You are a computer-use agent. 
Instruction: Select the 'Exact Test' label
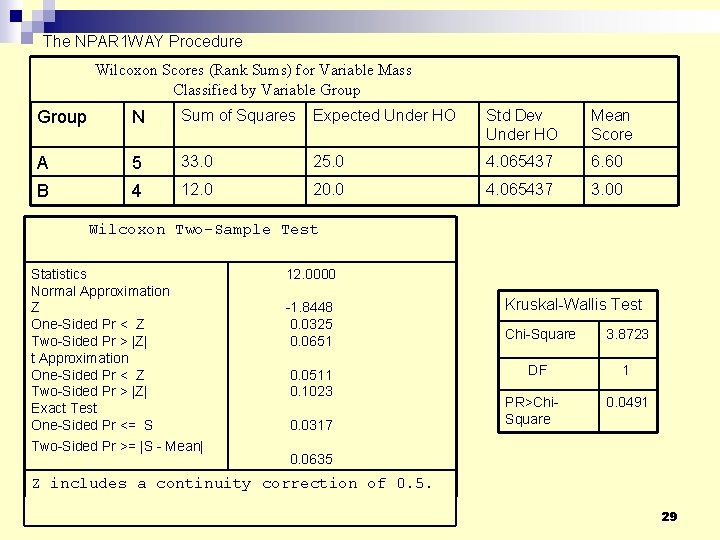[x=64, y=408]
